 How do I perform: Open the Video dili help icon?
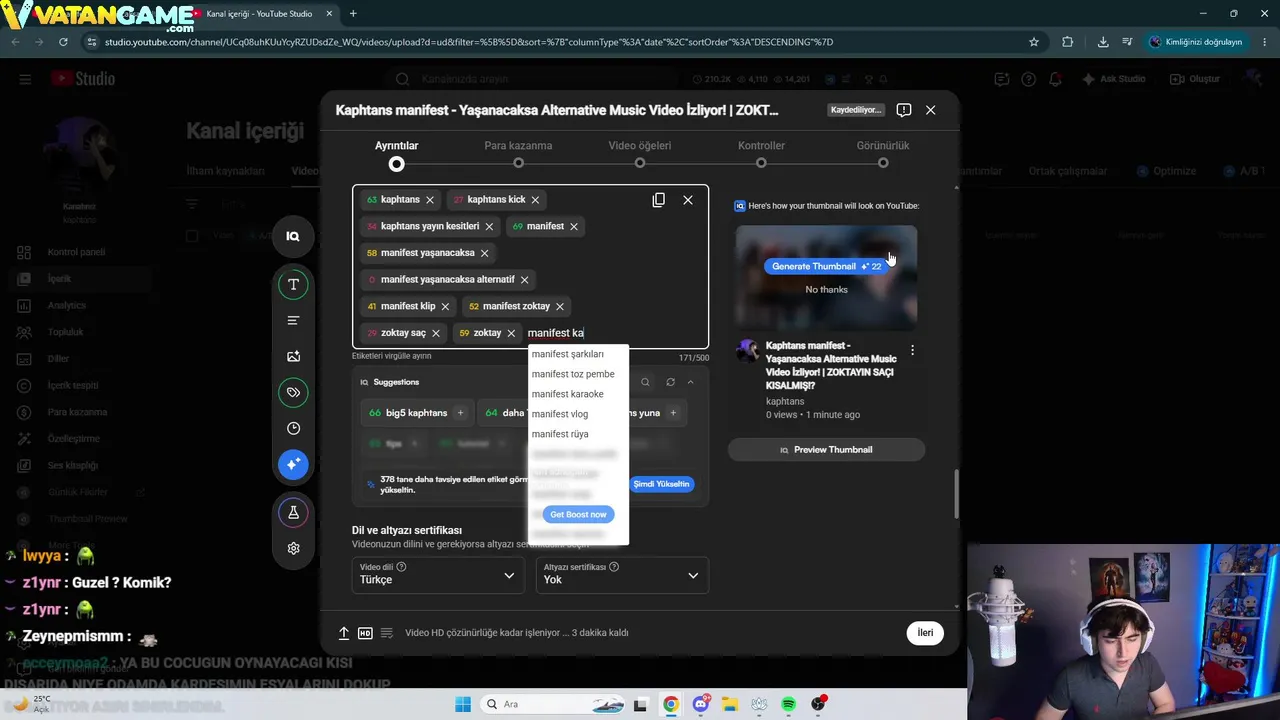[x=401, y=566]
